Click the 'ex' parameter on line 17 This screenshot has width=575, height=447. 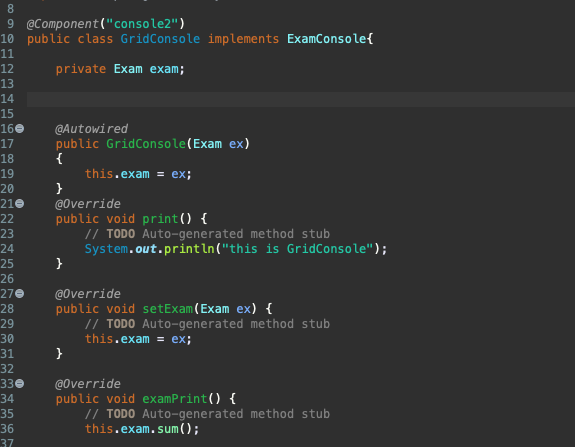[236, 144]
